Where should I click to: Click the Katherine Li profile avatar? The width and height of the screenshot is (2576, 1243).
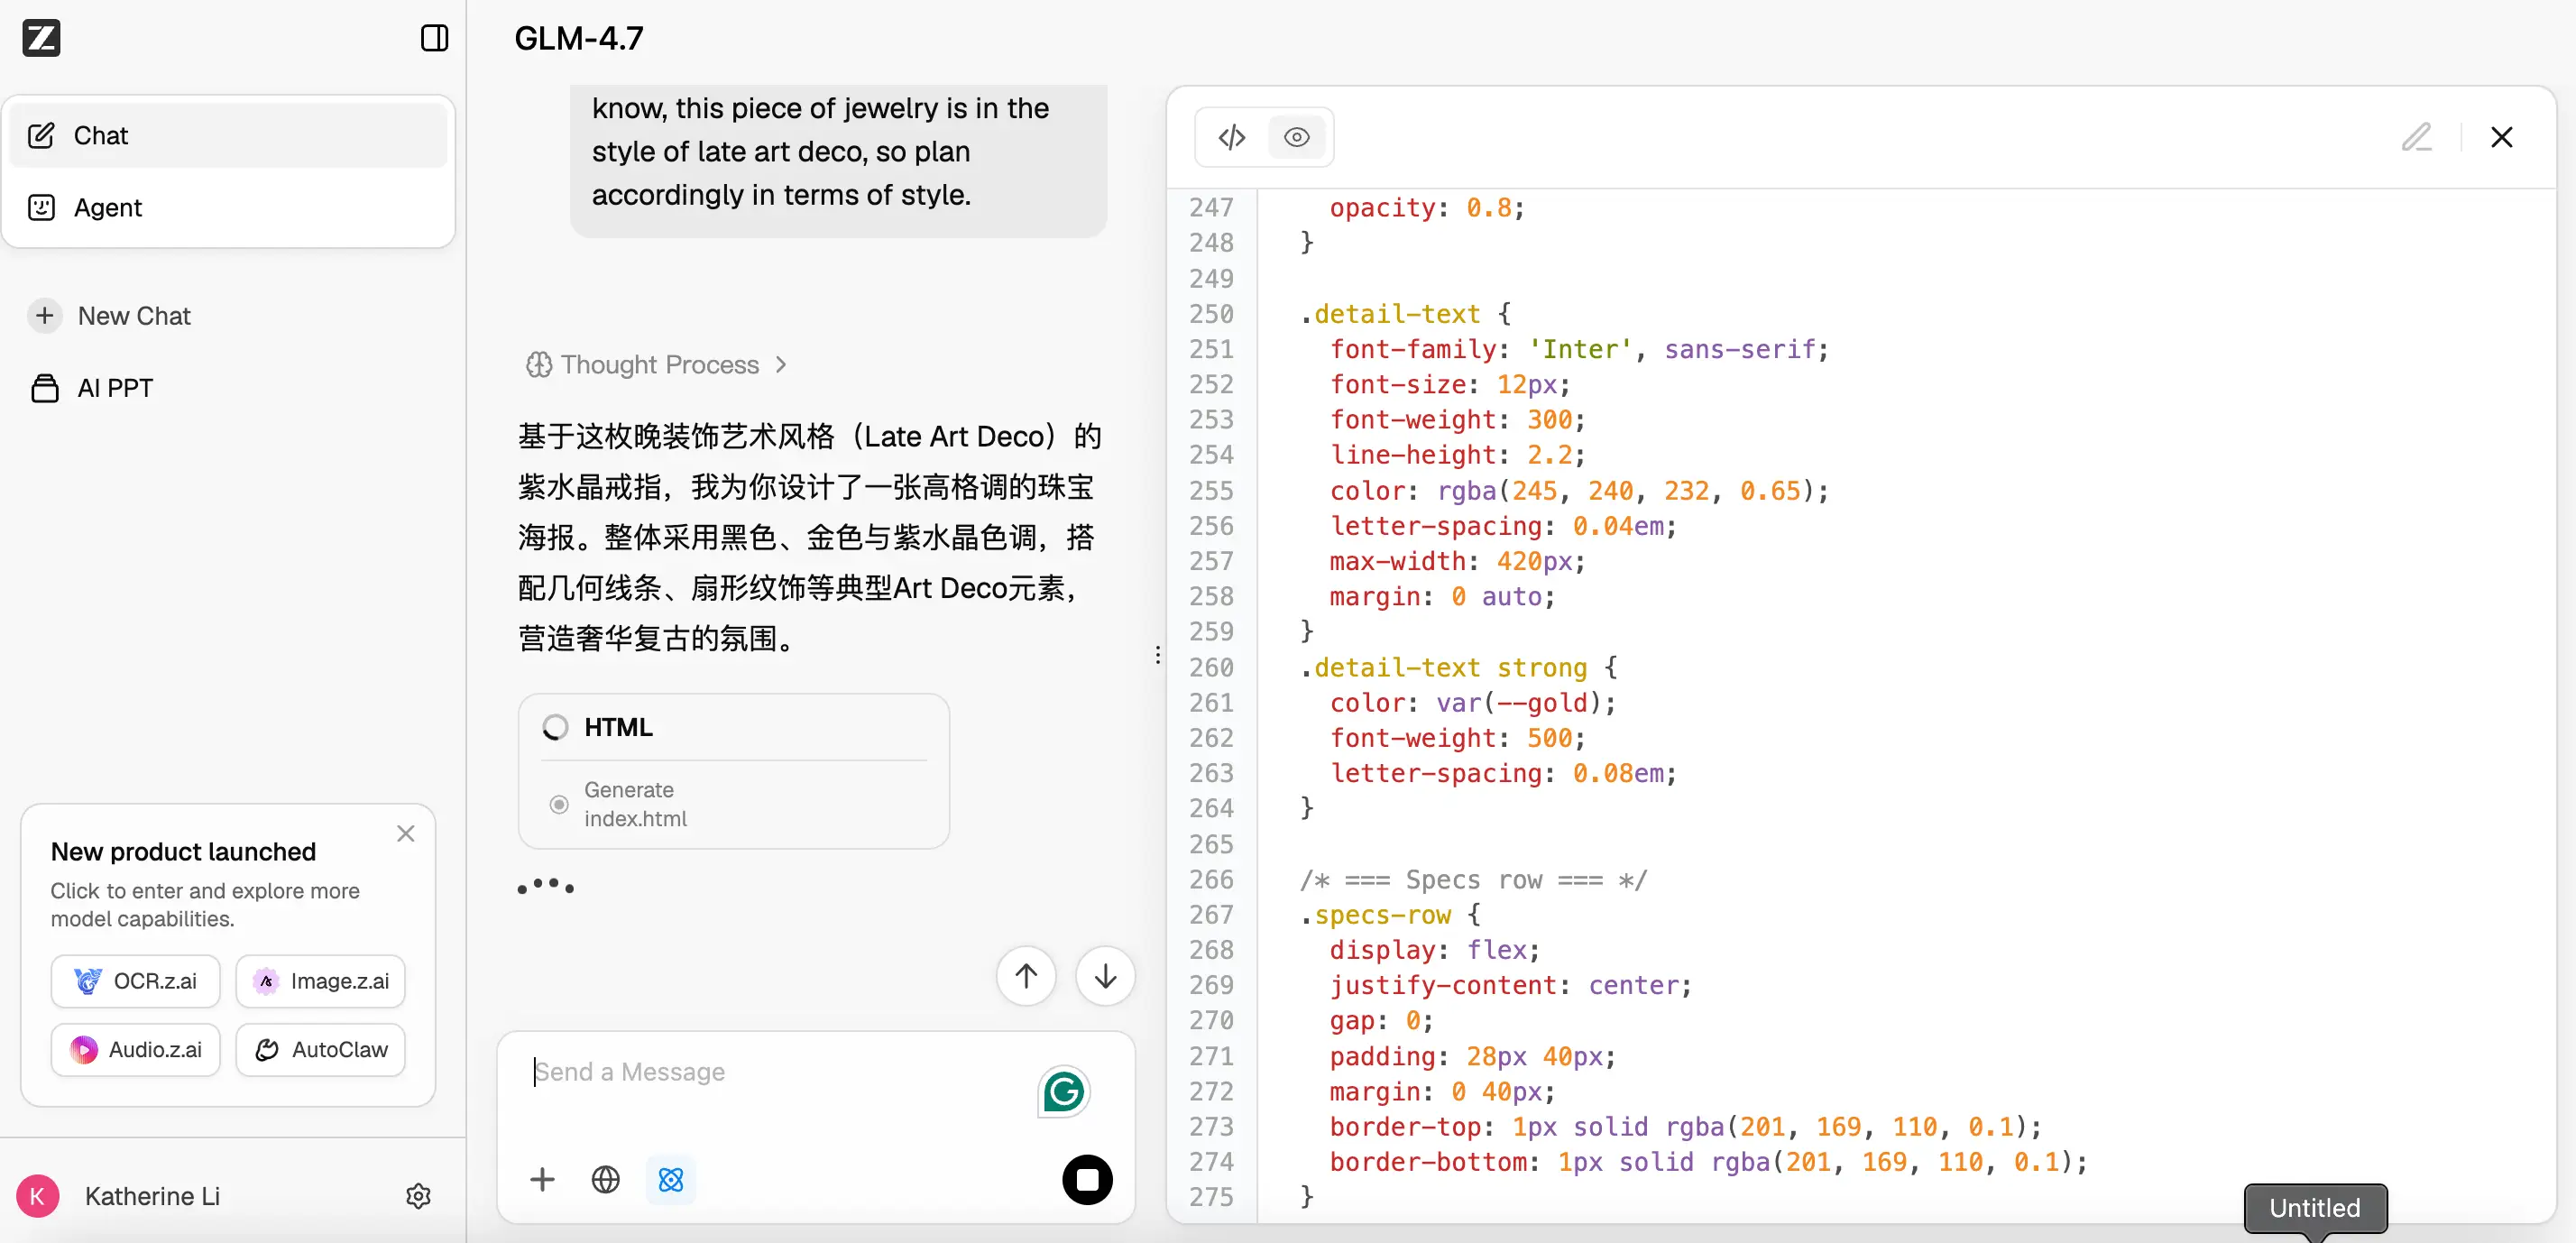click(x=37, y=1195)
